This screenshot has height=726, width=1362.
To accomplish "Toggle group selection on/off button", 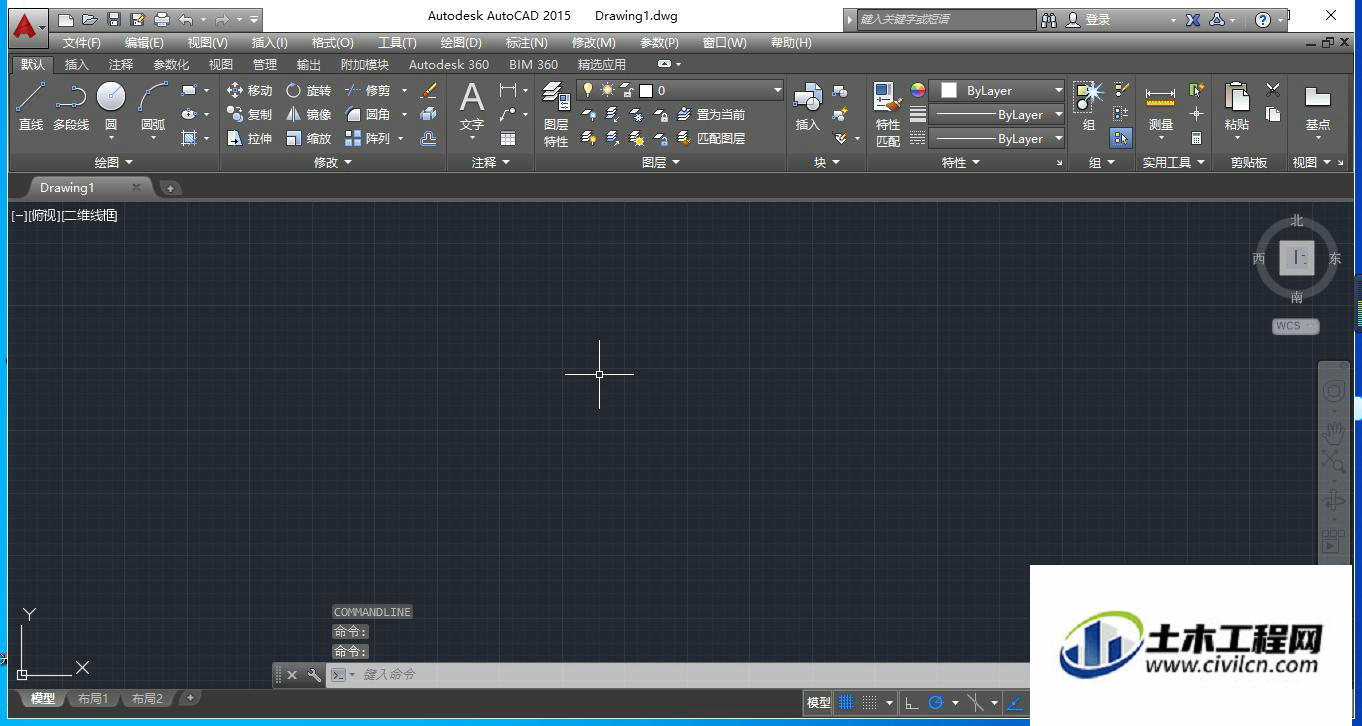I will point(1121,138).
